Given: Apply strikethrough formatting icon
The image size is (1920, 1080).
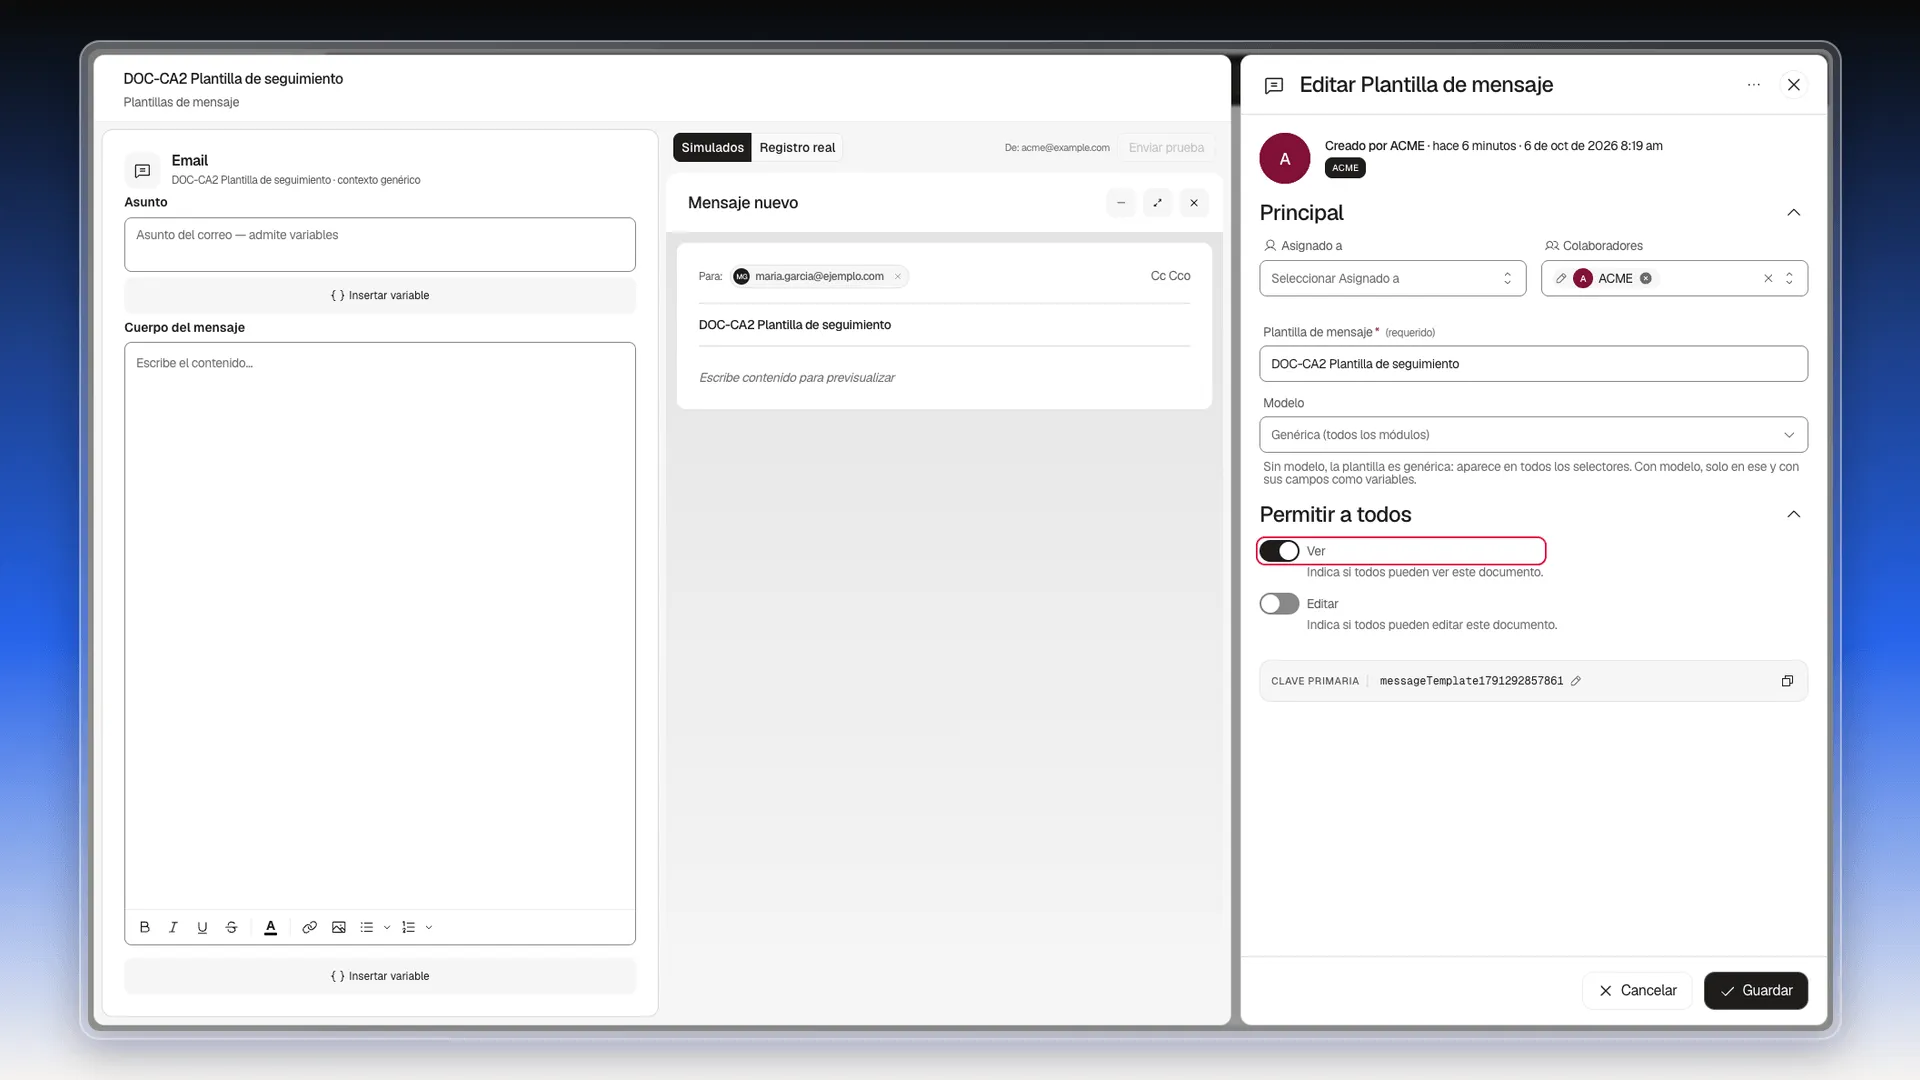Looking at the screenshot, I should coord(231,927).
